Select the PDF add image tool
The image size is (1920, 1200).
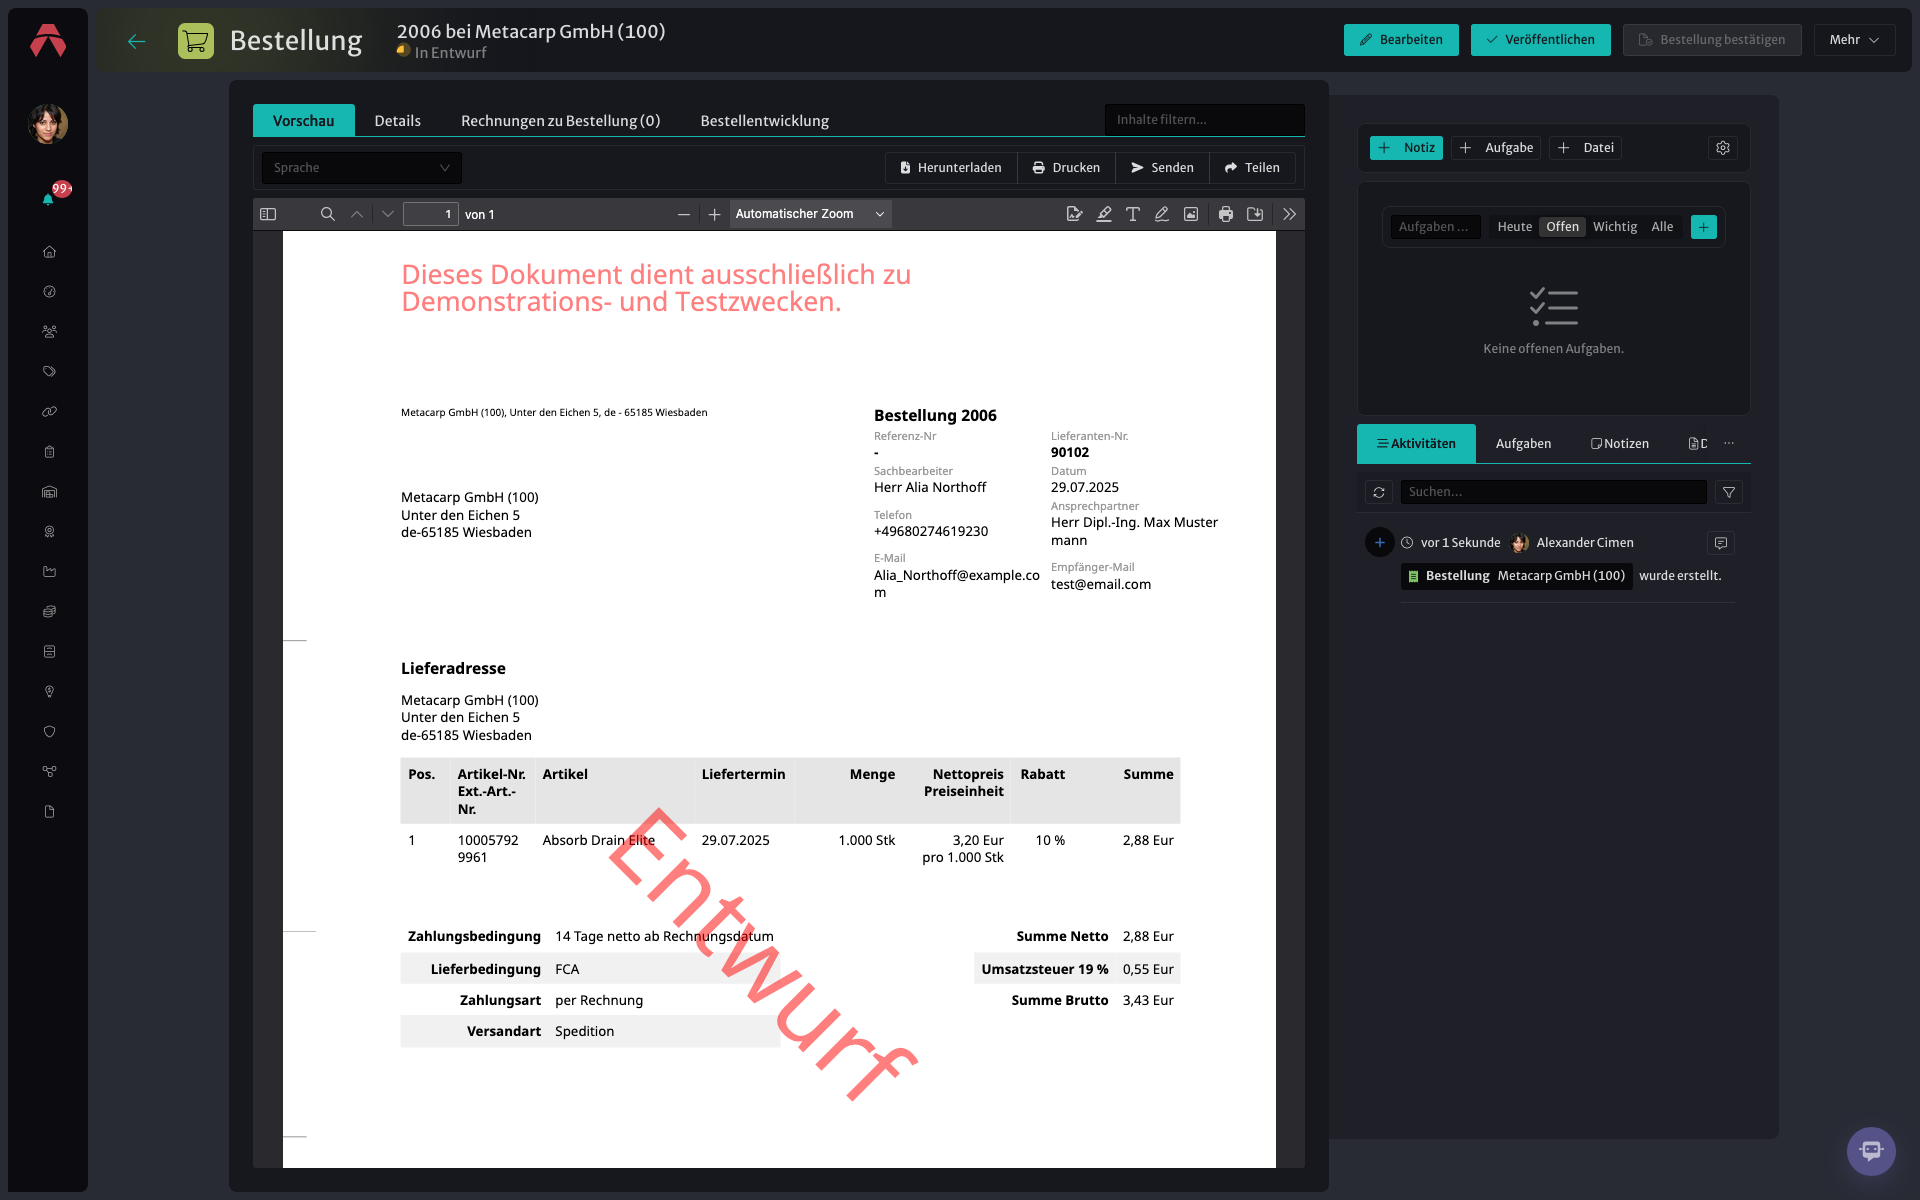(x=1191, y=214)
